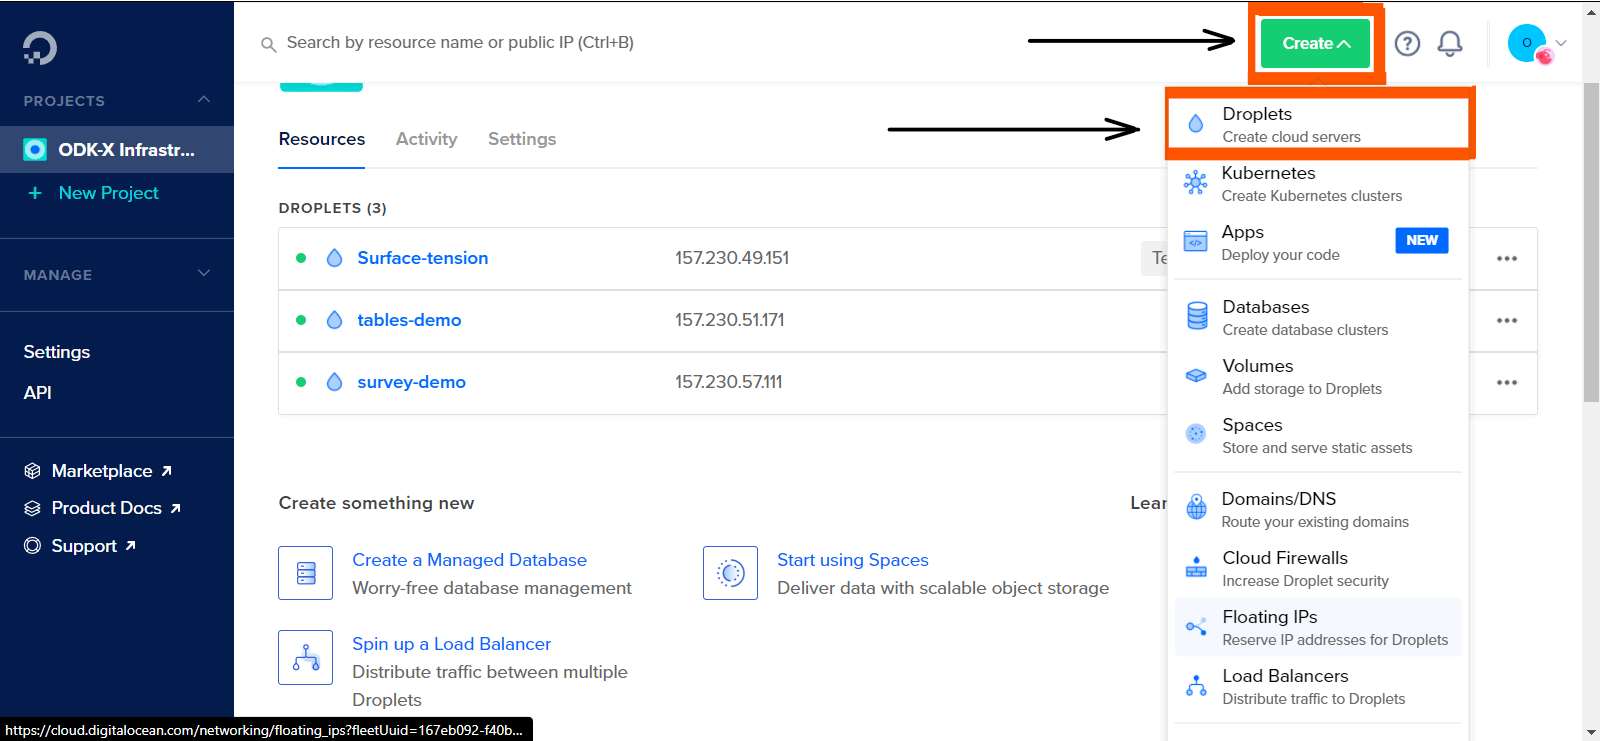Click the New Project link
The image size is (1600, 741).
tap(109, 193)
